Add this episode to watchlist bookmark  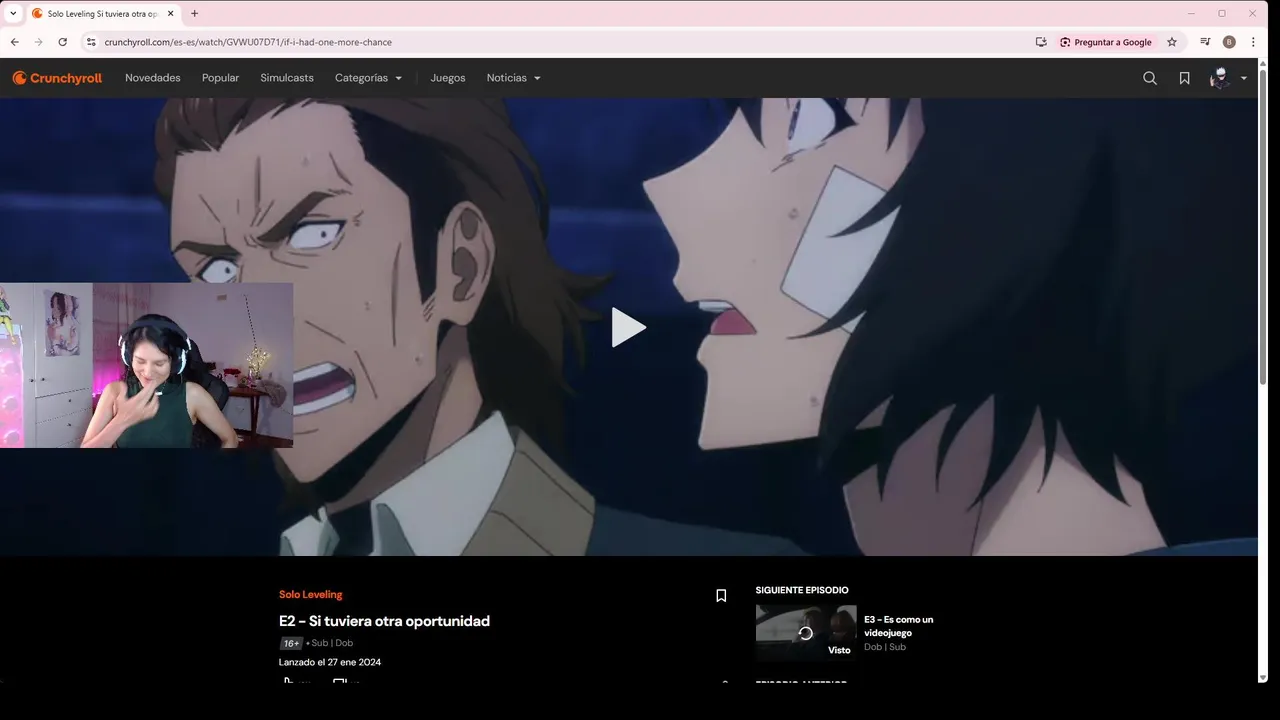[x=721, y=596]
